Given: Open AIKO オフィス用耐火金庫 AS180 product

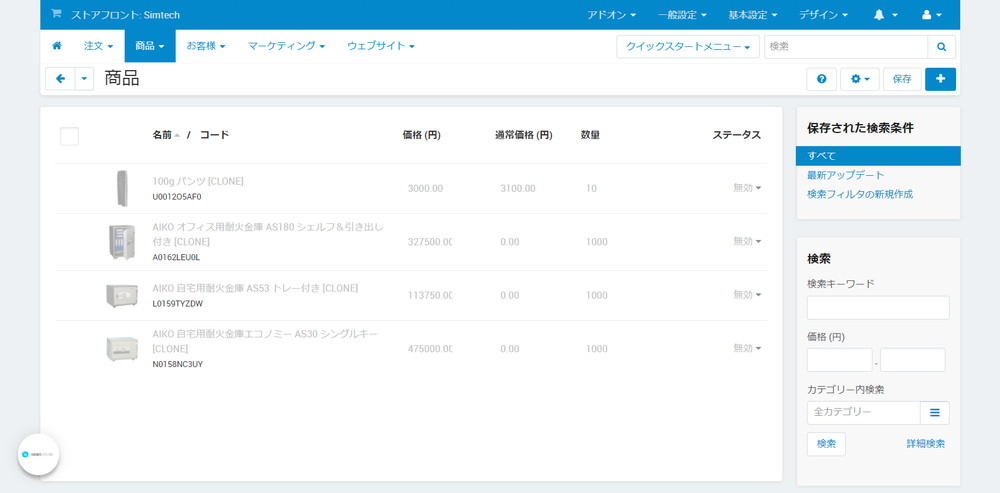Looking at the screenshot, I should click(x=268, y=234).
